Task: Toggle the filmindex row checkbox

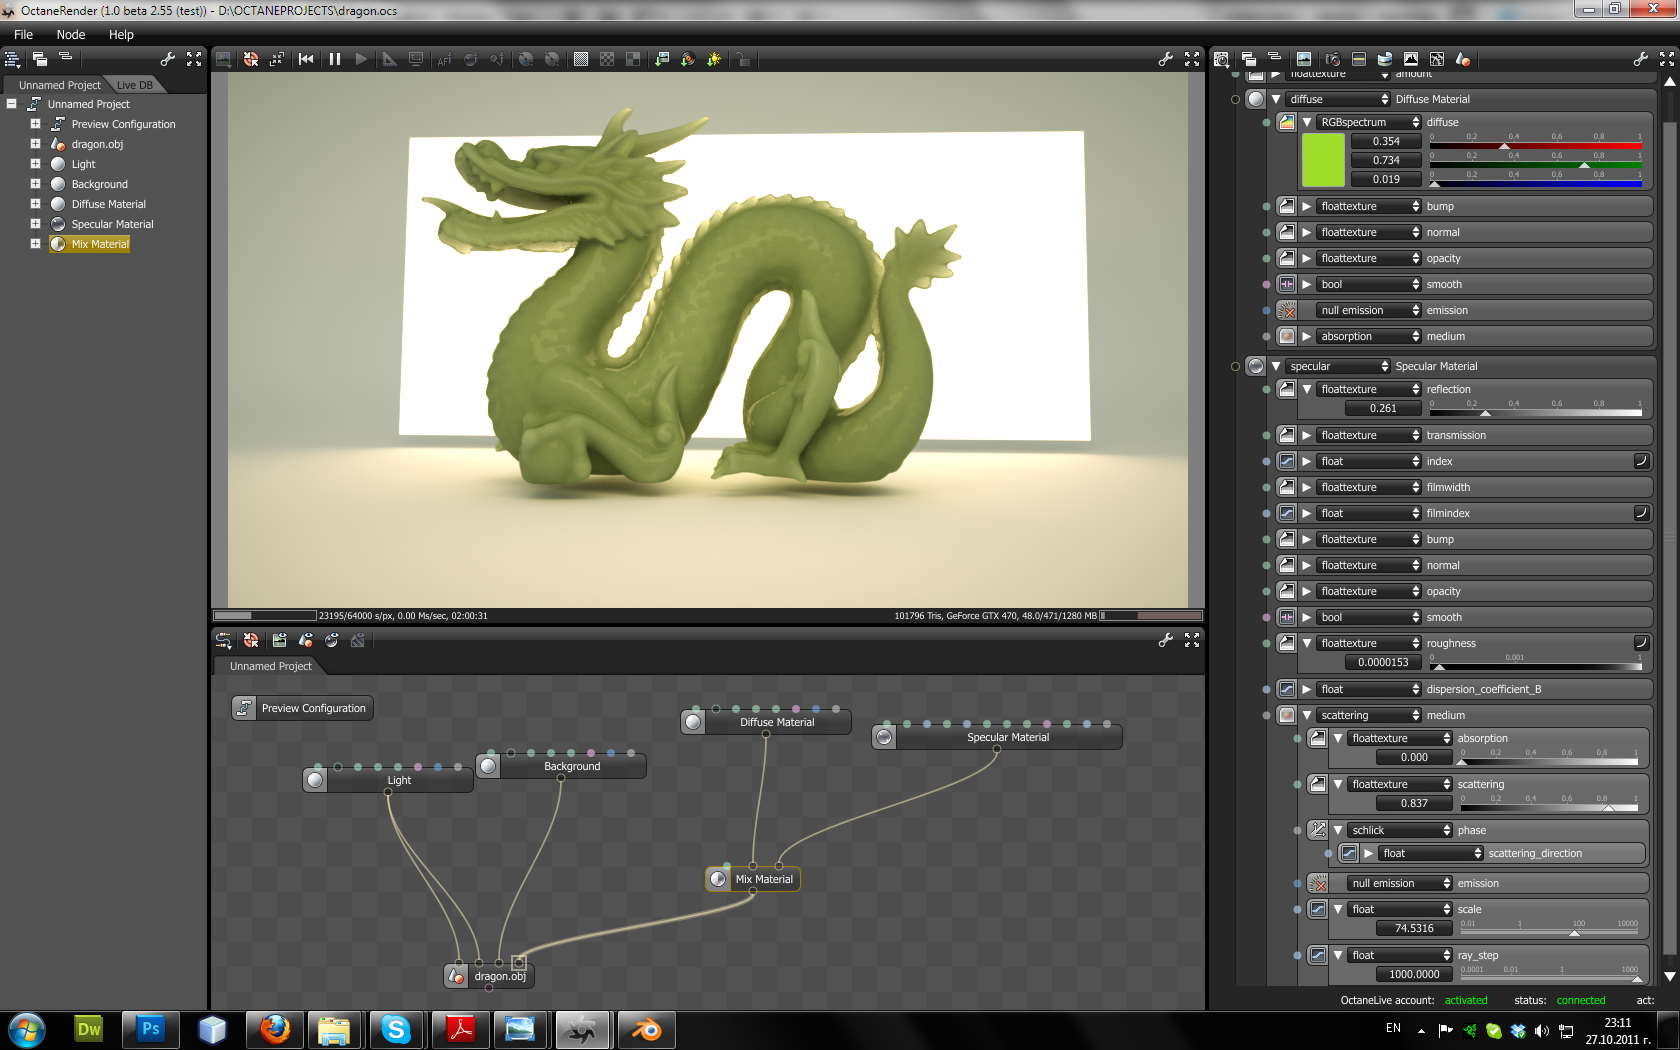Action: (1641, 513)
